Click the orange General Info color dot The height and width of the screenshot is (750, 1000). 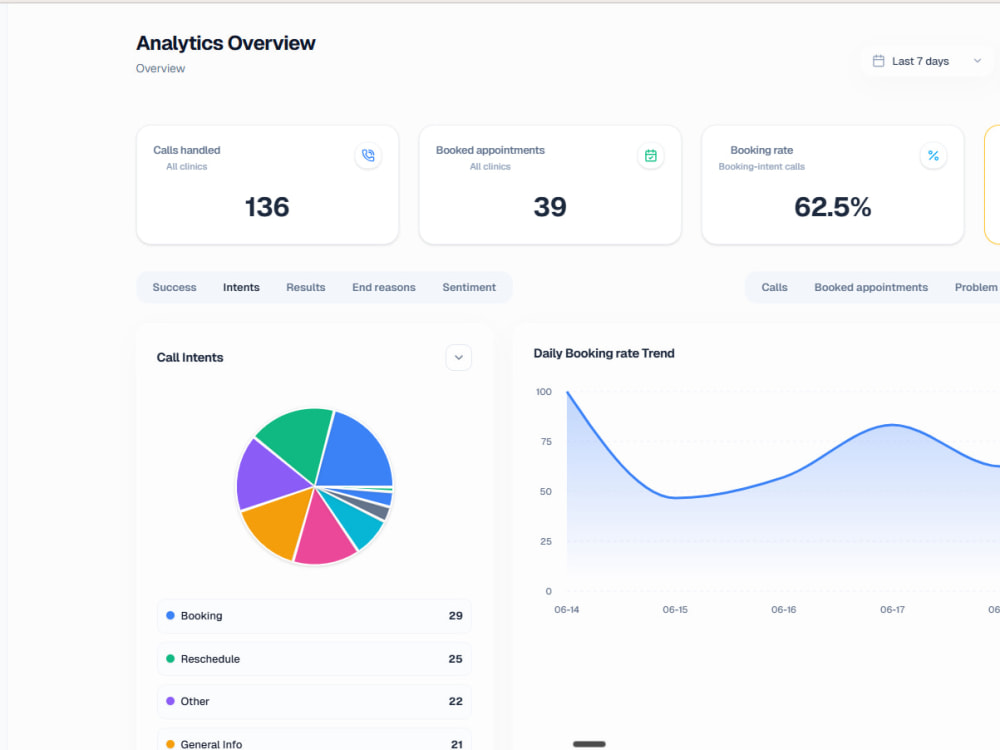(x=170, y=744)
